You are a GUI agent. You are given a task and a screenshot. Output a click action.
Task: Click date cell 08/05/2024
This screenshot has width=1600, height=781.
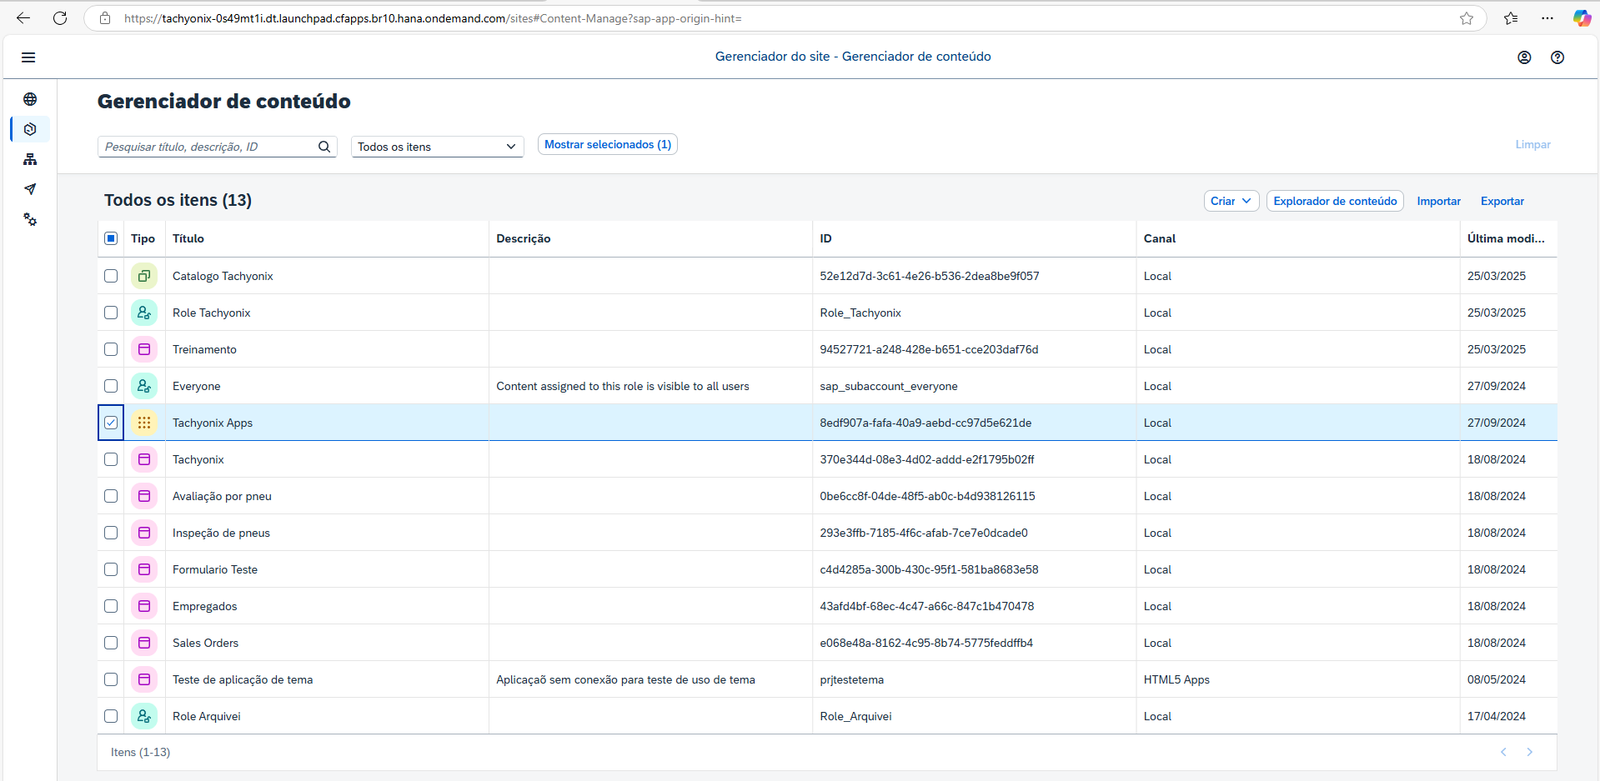(1496, 679)
